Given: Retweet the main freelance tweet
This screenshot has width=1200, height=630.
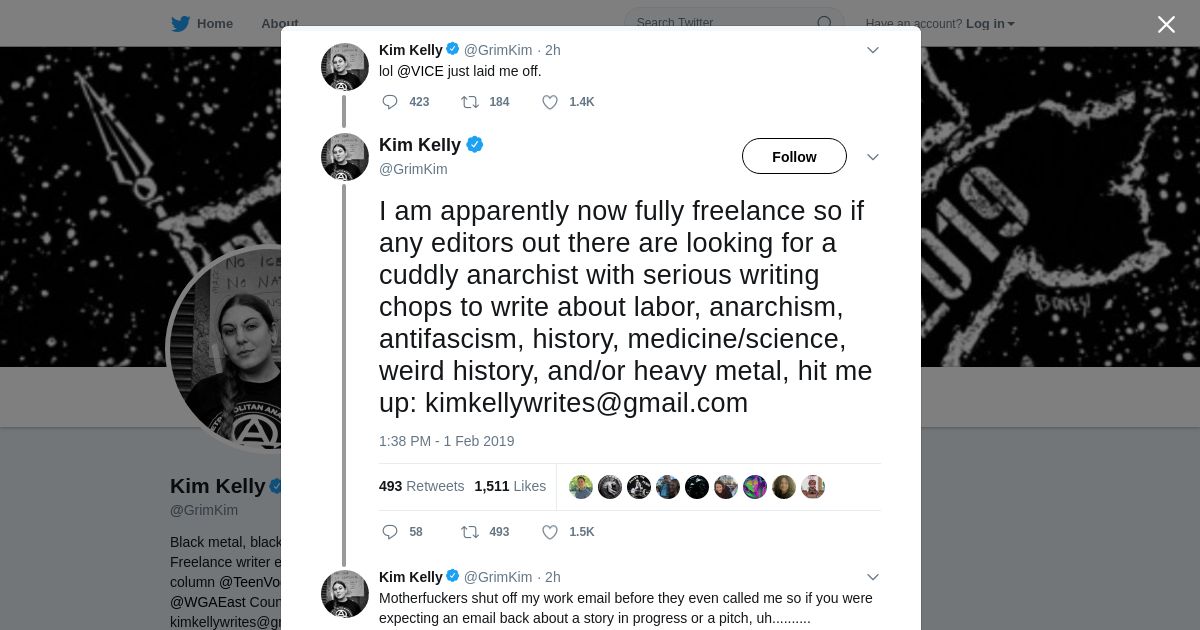Looking at the screenshot, I should 469,532.
